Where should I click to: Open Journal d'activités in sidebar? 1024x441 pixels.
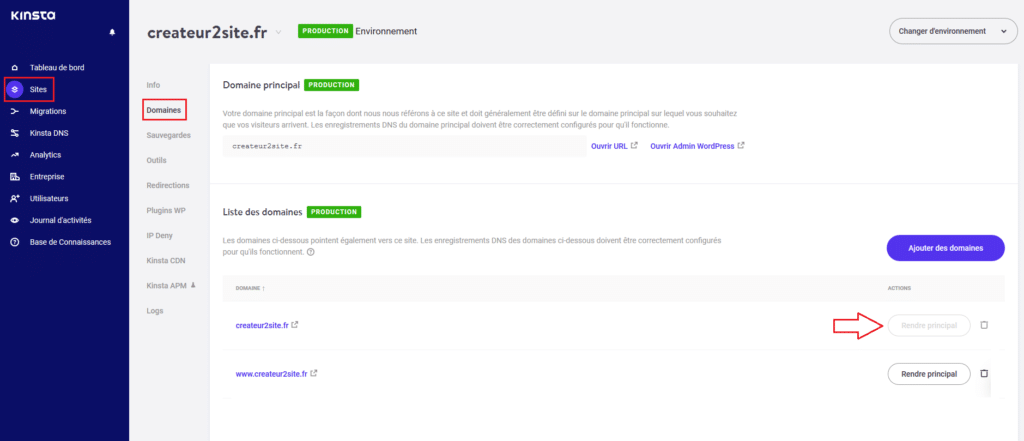coord(60,220)
